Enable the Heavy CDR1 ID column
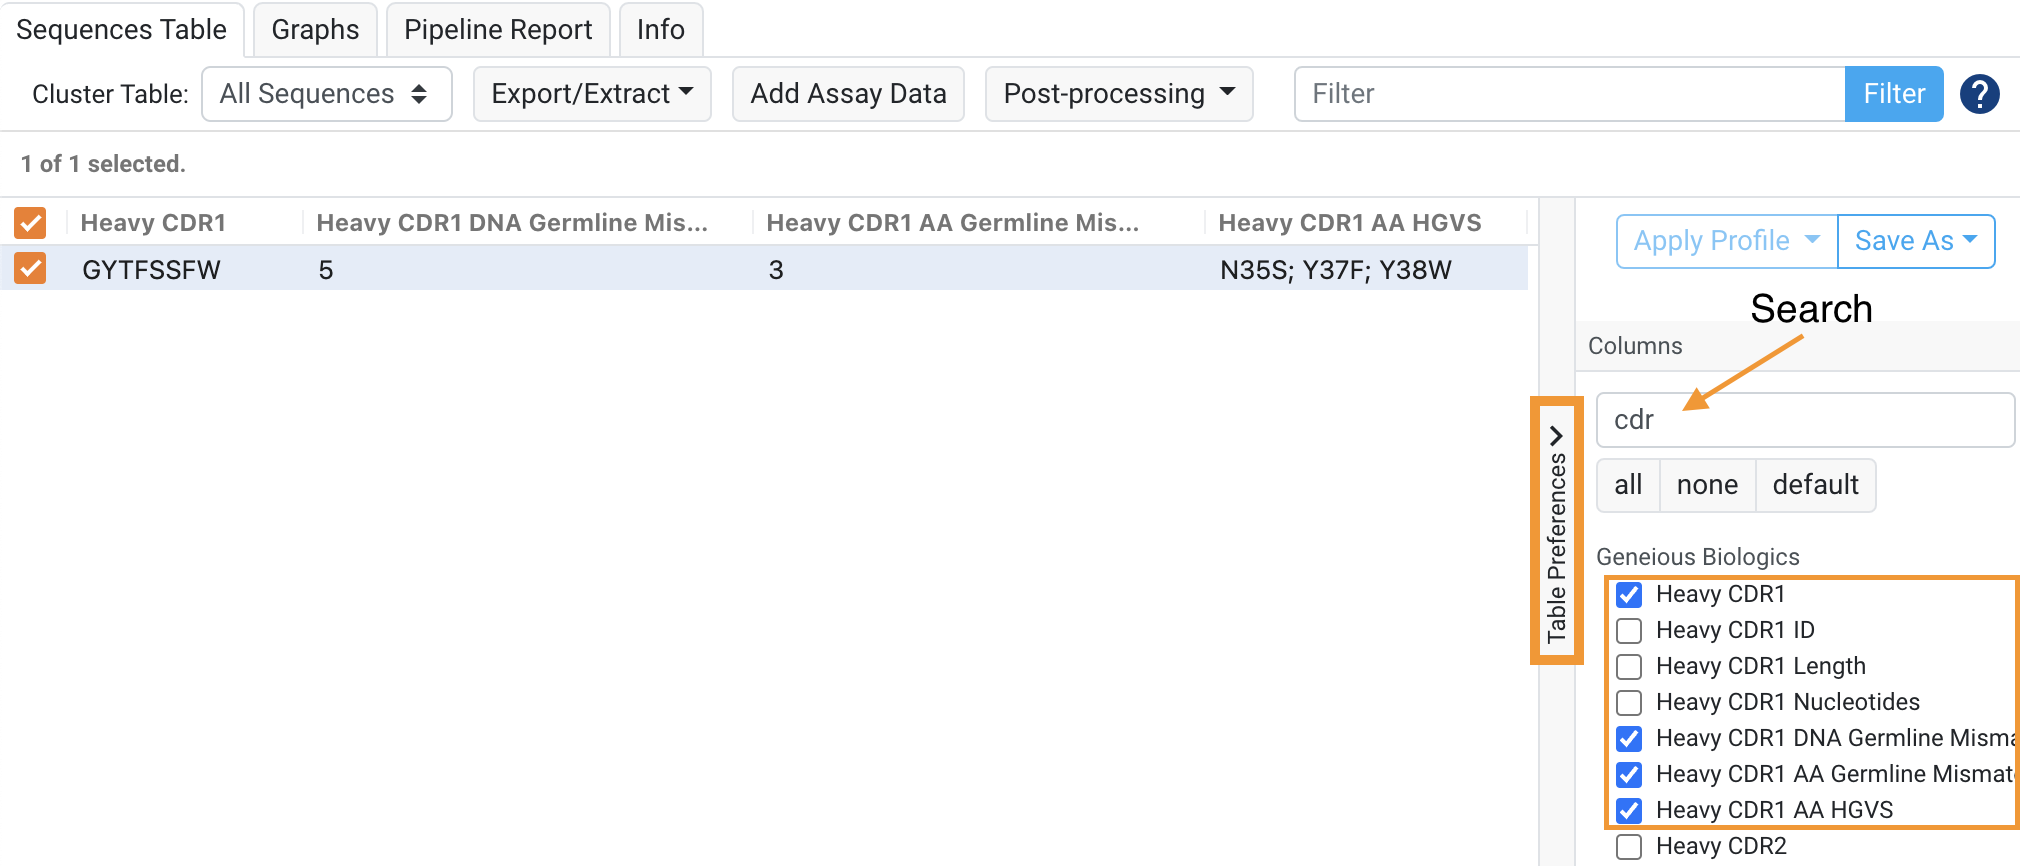The height and width of the screenshot is (866, 2020). [1629, 631]
